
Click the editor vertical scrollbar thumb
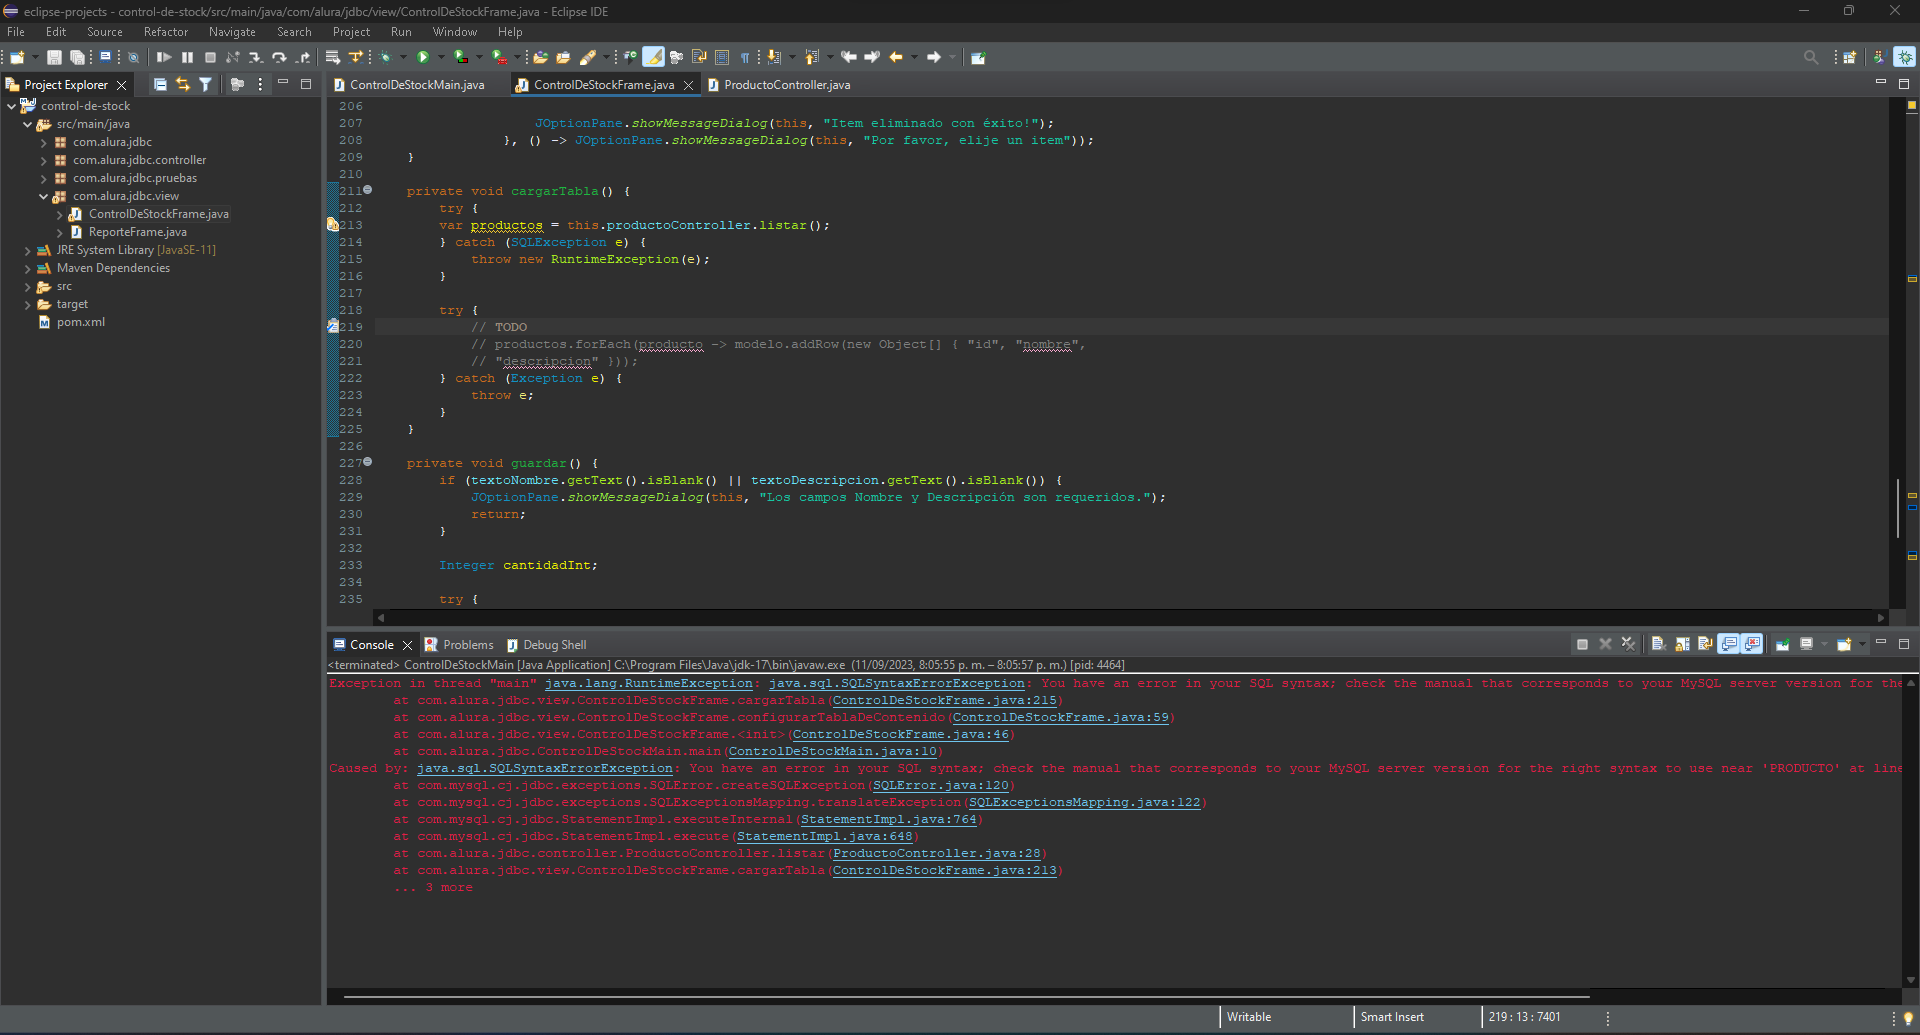click(x=1897, y=508)
